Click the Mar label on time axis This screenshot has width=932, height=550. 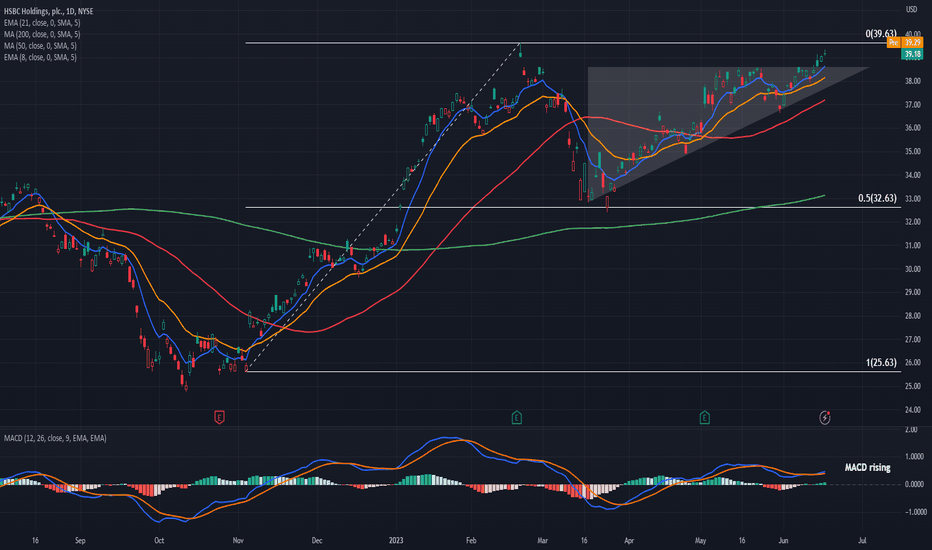(x=542, y=540)
